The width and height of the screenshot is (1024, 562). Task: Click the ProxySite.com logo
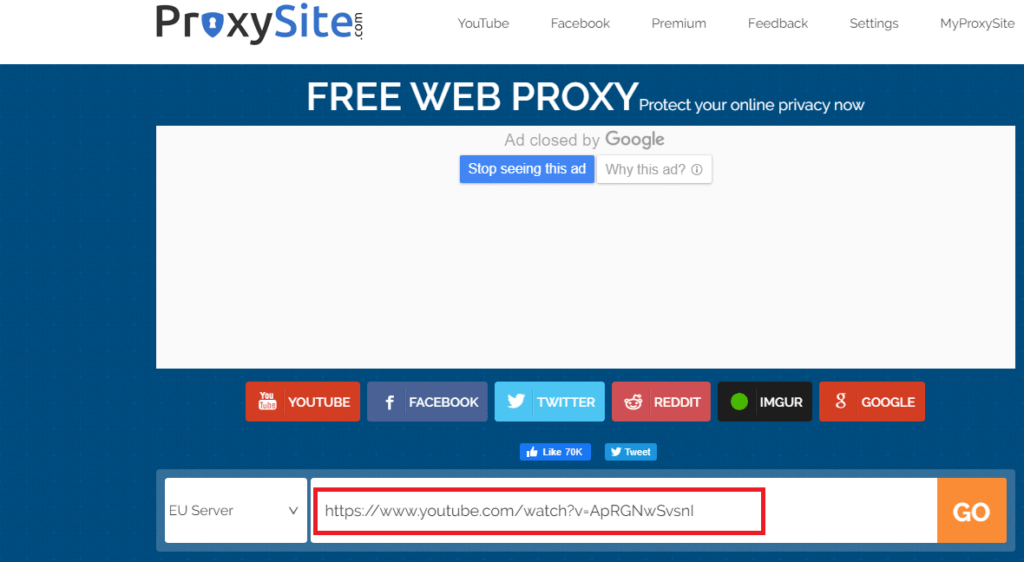coord(259,25)
